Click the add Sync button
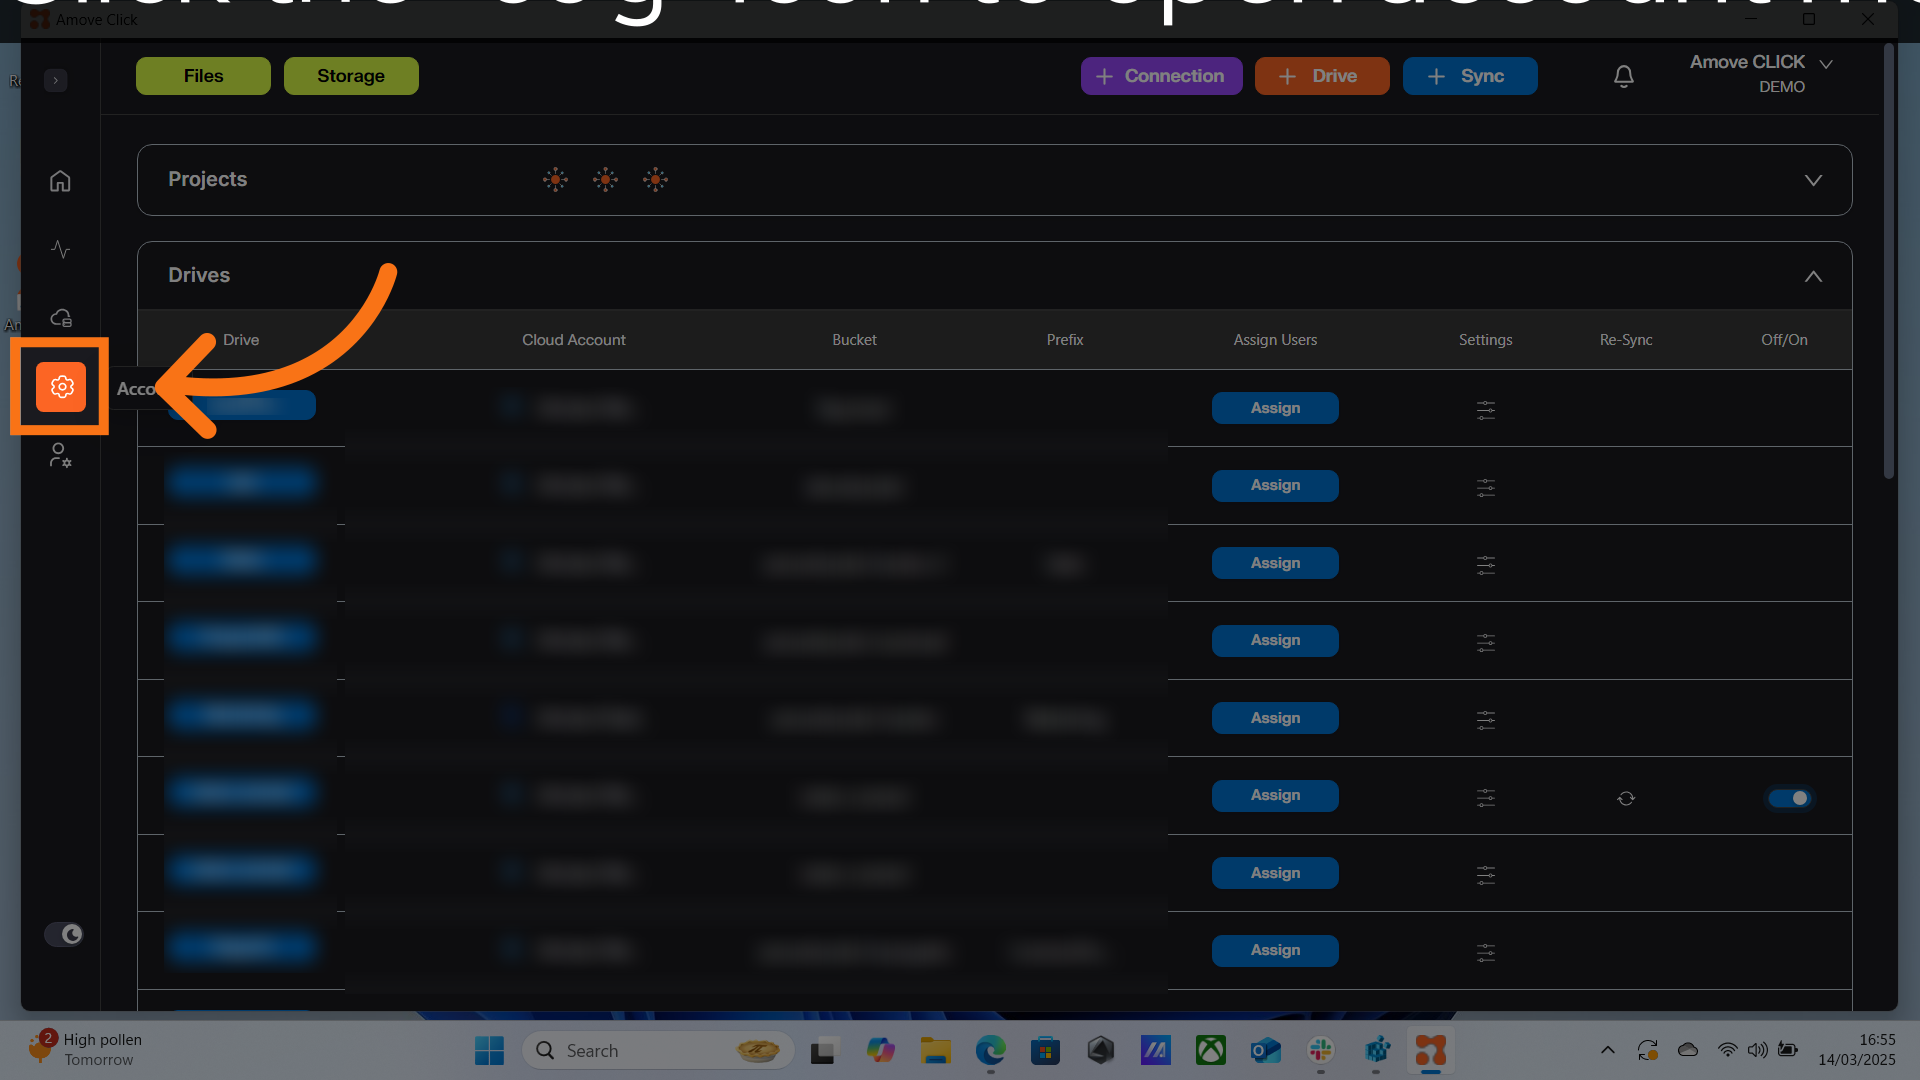 click(x=1469, y=76)
